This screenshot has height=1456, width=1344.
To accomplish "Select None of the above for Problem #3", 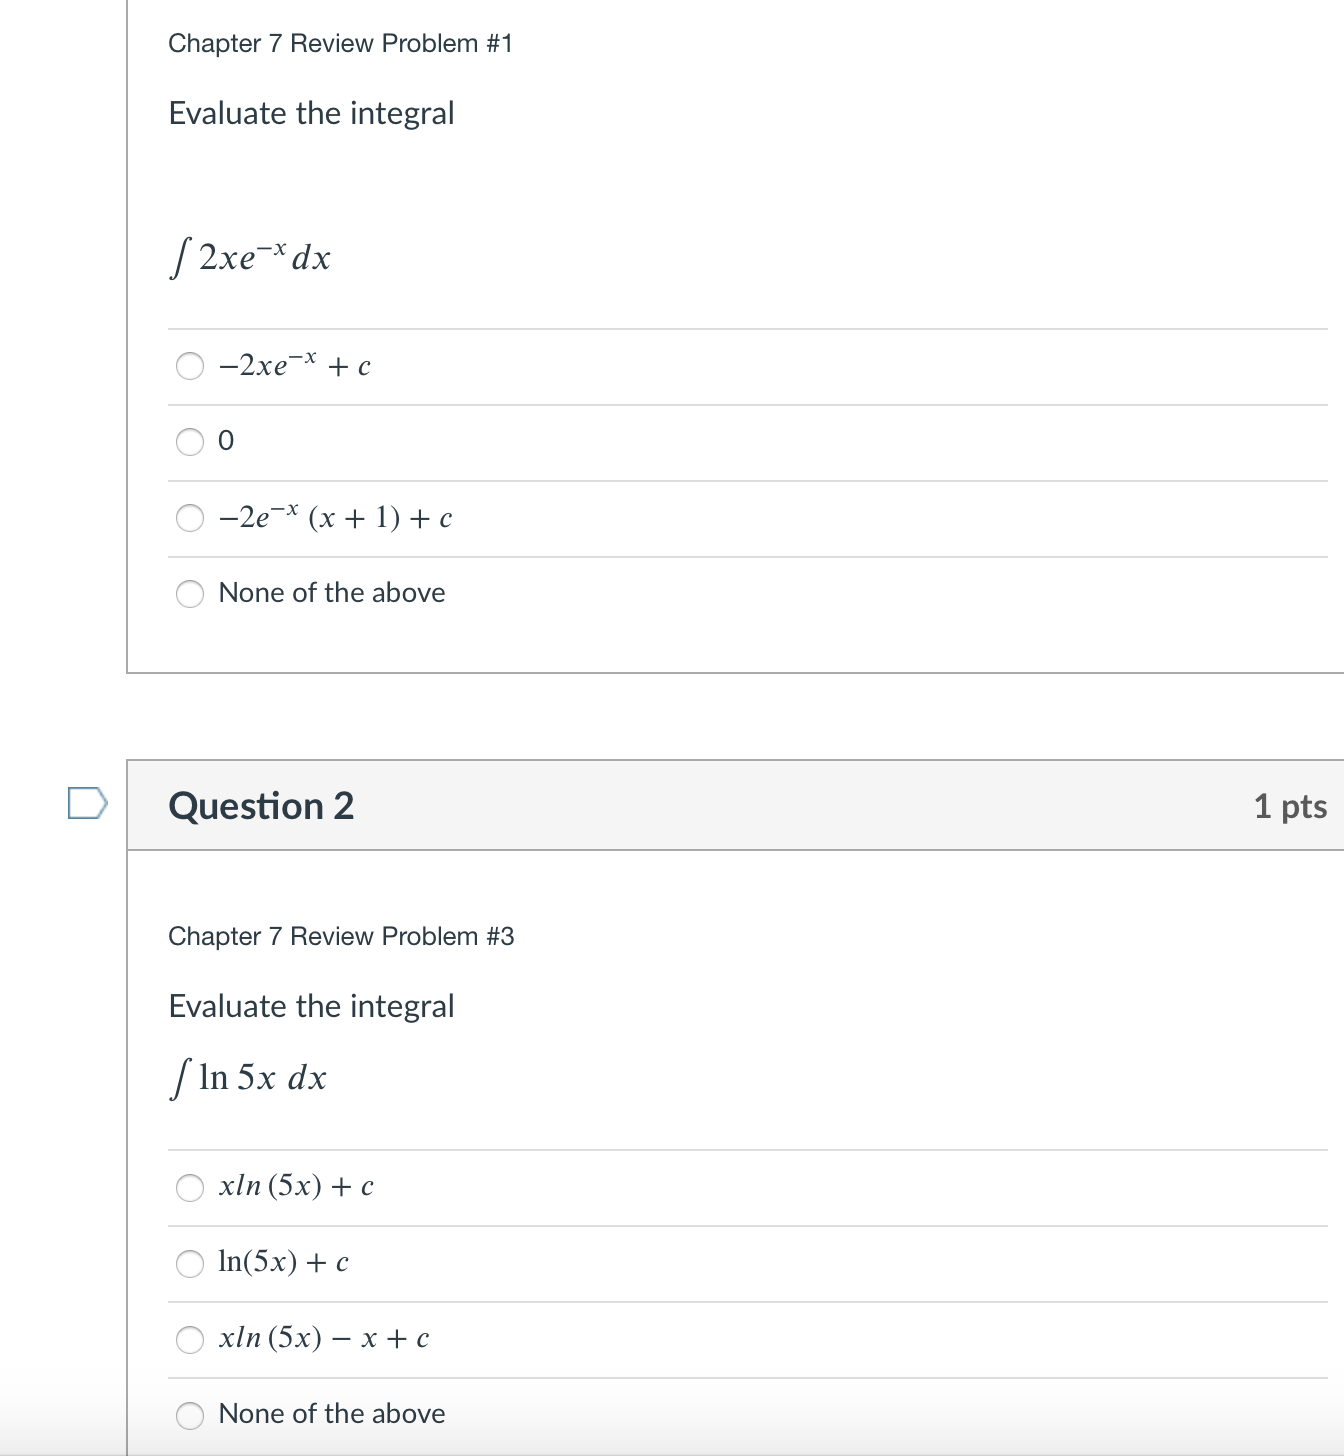I will [x=190, y=1414].
